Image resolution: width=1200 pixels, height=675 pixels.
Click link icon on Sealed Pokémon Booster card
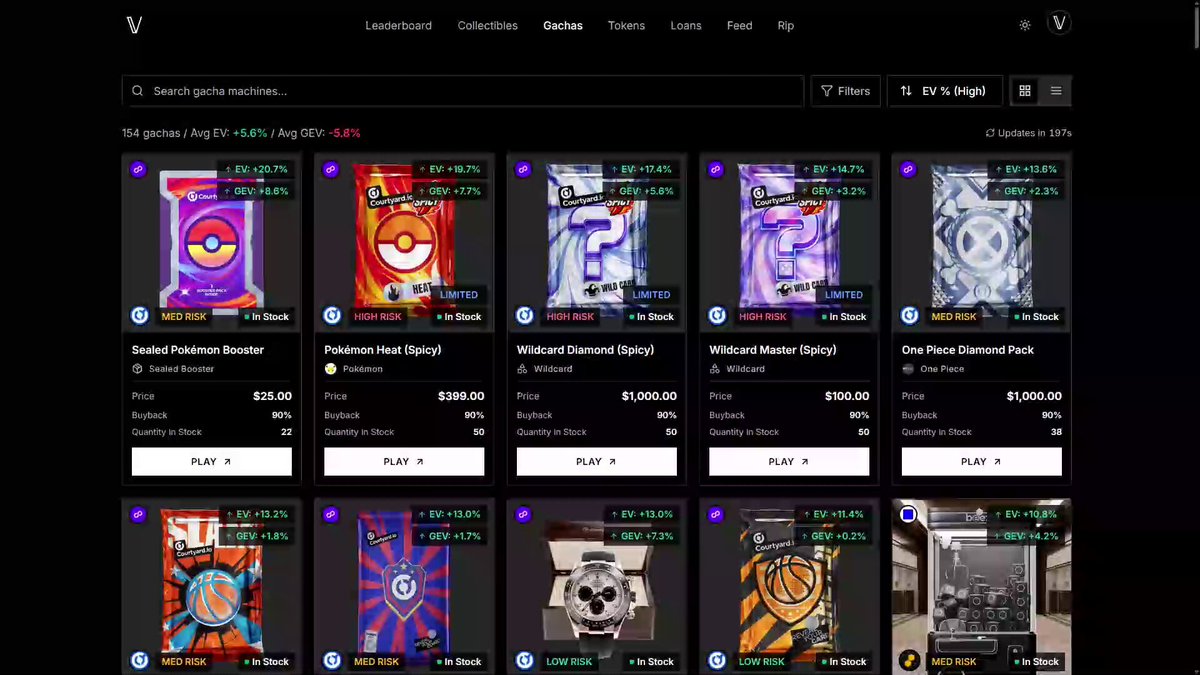[139, 169]
